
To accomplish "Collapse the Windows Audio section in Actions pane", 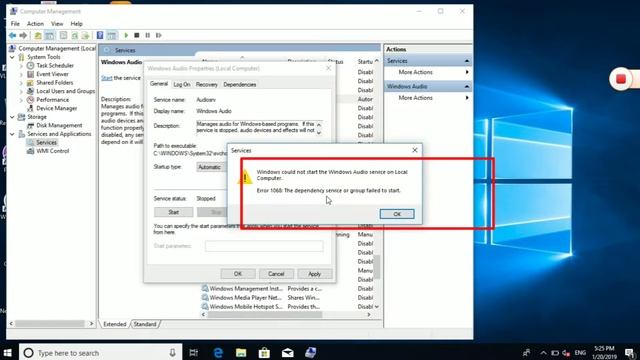I will pyautogui.click(x=467, y=87).
